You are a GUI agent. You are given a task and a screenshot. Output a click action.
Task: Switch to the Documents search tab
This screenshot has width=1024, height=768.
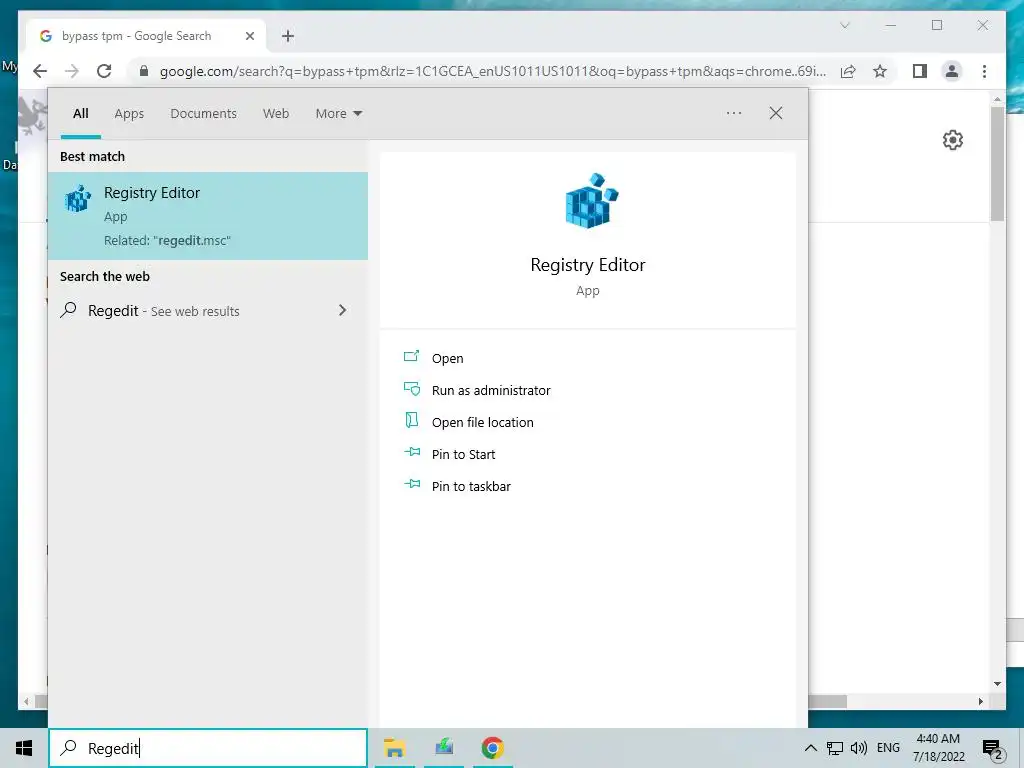pos(203,114)
